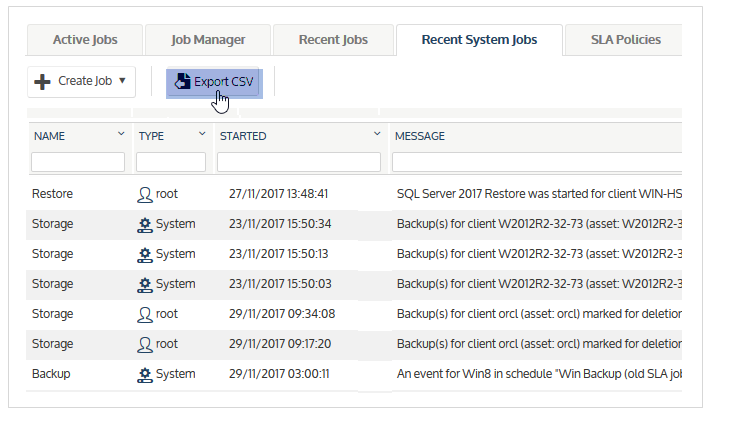Open the Job Manager tab
734x431 pixels.
[208, 40]
